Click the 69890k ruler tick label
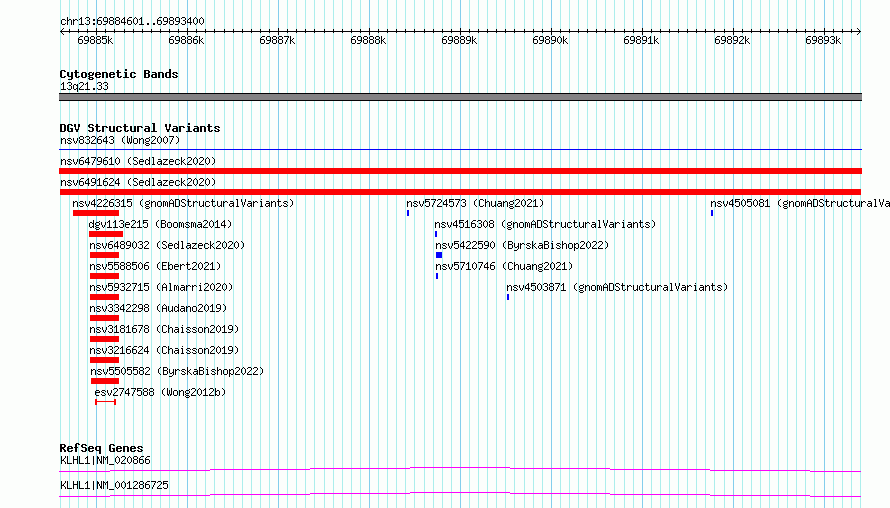The height and width of the screenshot is (508, 890). point(550,40)
